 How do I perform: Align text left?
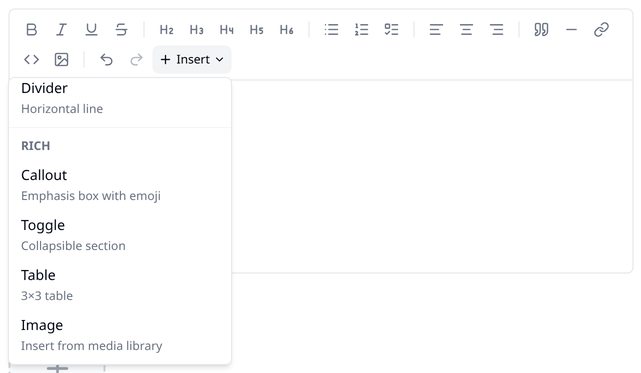pos(436,29)
